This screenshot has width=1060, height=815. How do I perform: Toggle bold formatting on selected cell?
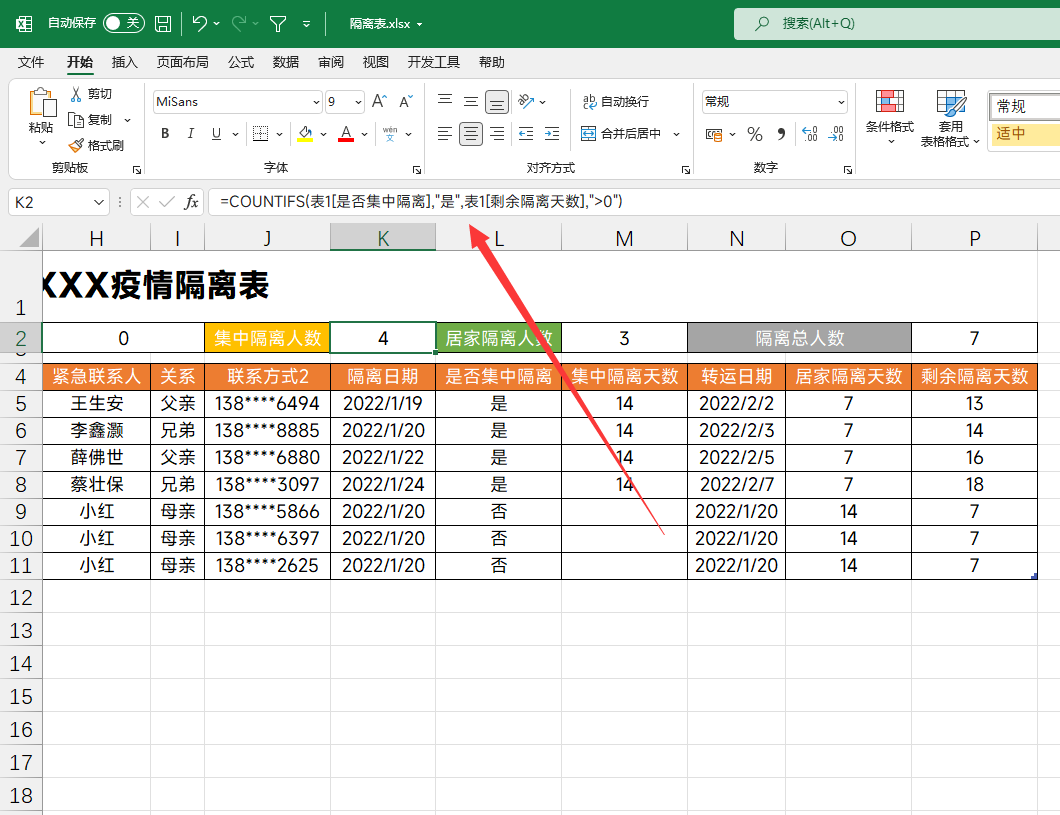164,133
